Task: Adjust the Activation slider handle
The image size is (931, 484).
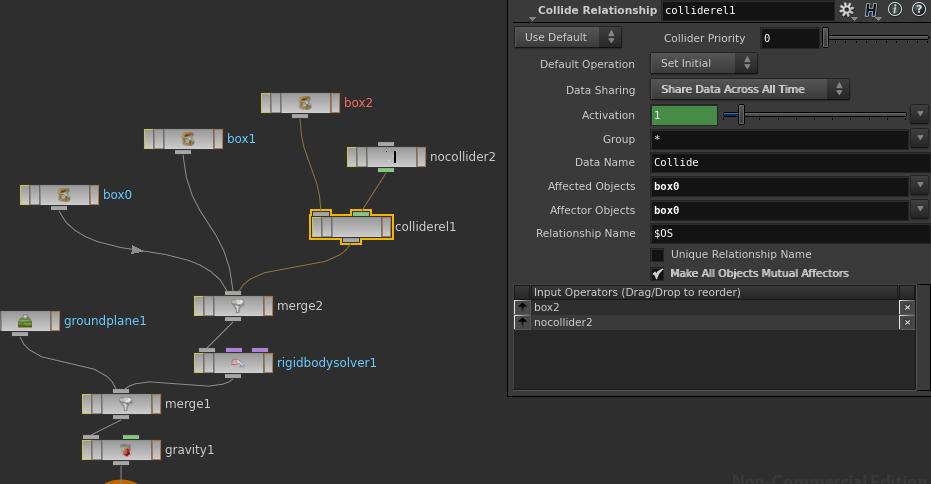Action: click(741, 115)
